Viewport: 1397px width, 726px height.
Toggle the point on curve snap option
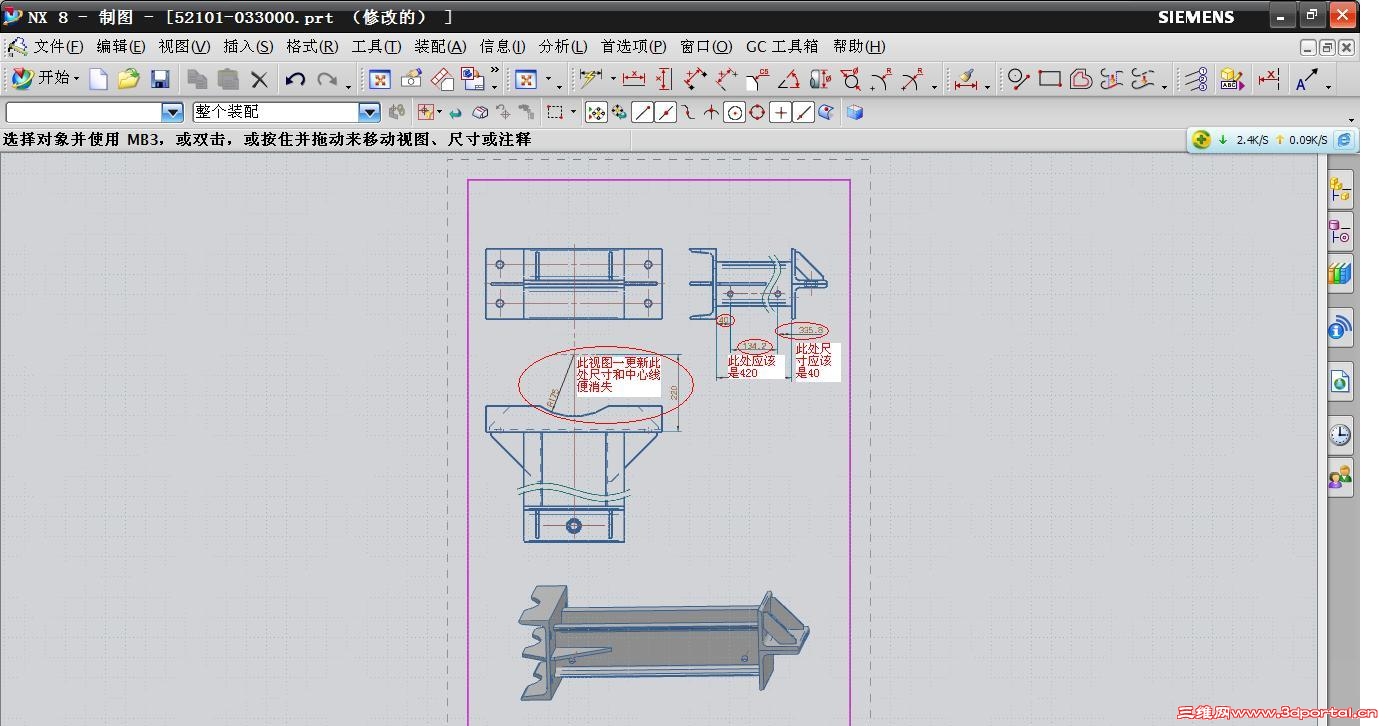(803, 113)
